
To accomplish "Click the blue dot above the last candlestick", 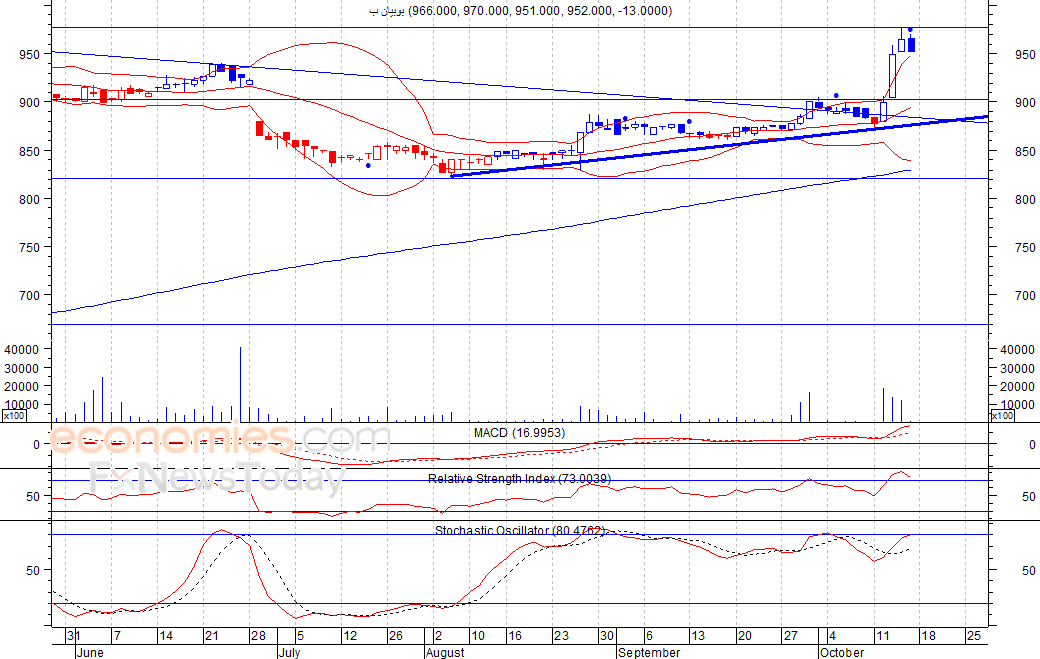I will (x=910, y=30).
